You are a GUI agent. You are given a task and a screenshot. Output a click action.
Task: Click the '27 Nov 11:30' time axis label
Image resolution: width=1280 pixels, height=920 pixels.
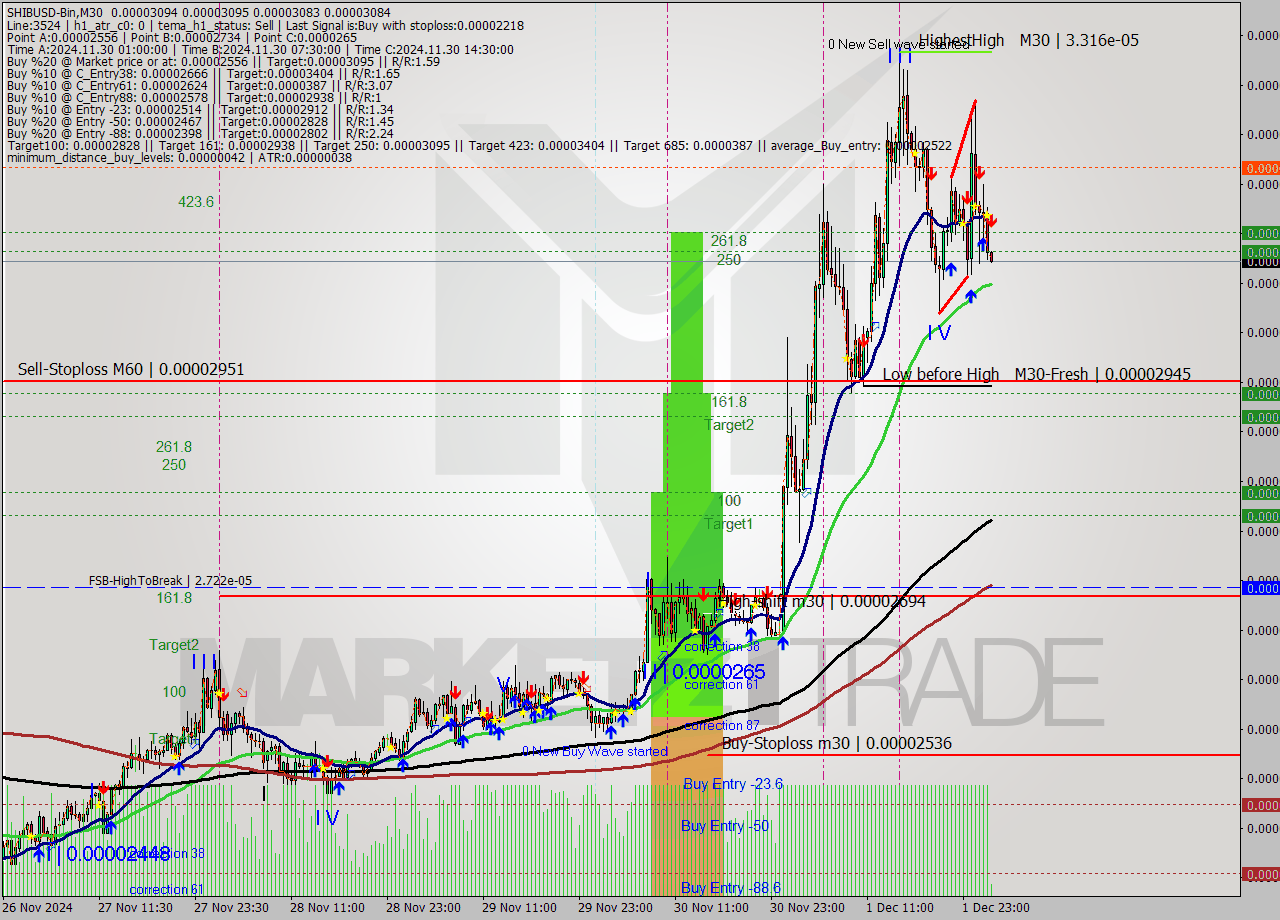[136, 908]
